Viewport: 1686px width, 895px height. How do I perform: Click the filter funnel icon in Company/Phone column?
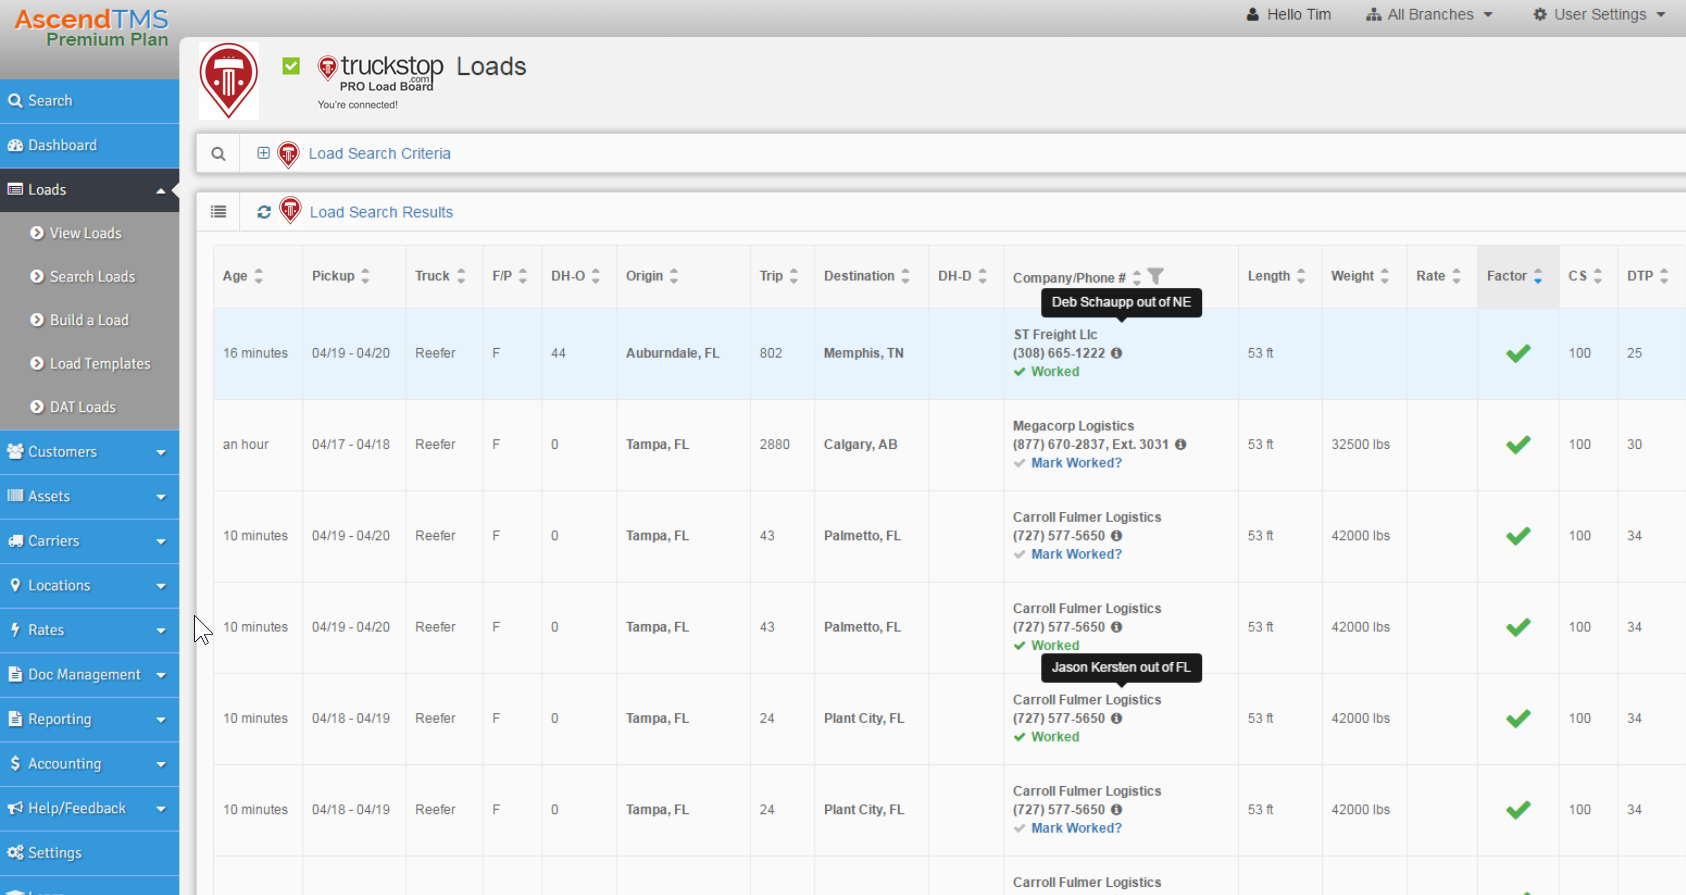click(1156, 276)
